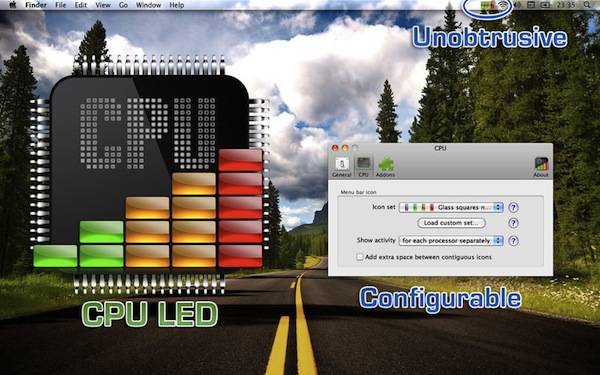Switch to the CPU preferences tab
Screen dimensions: 600x375
pos(363,167)
